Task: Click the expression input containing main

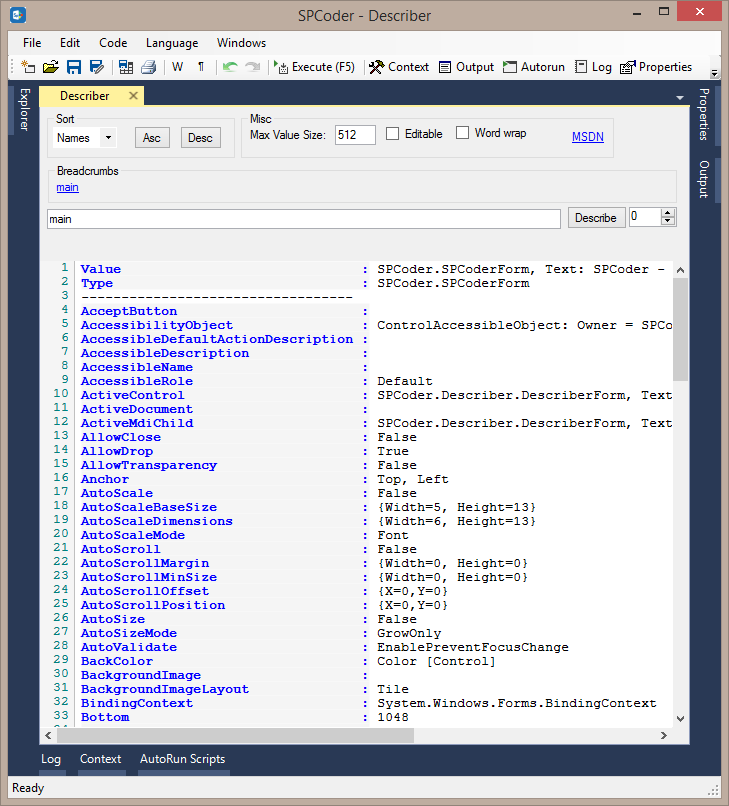Action: point(304,219)
